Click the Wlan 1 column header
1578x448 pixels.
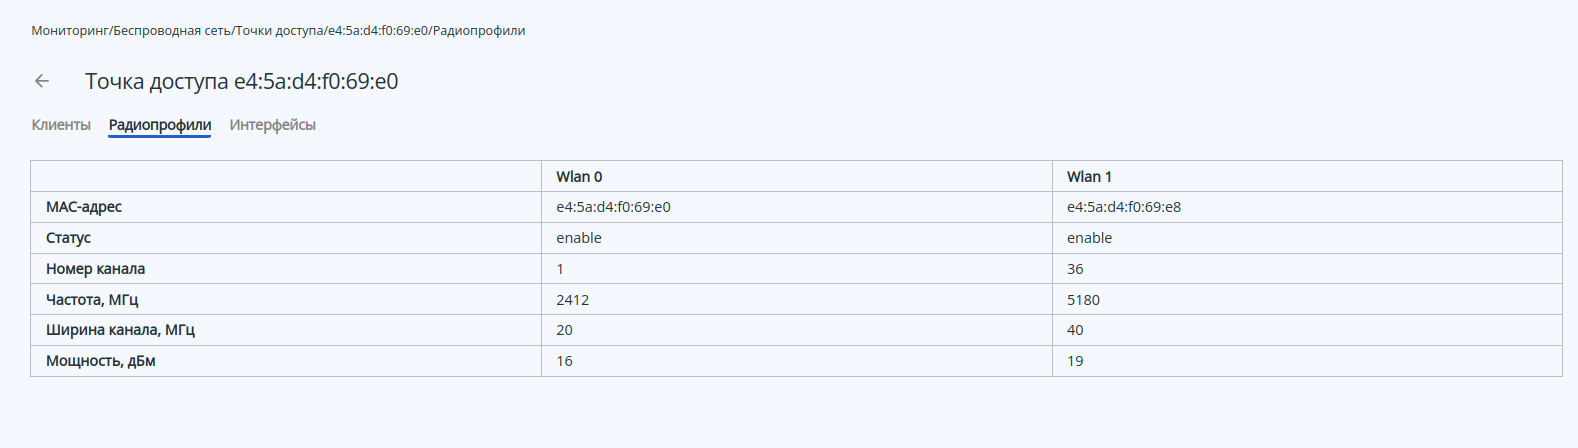click(1089, 177)
